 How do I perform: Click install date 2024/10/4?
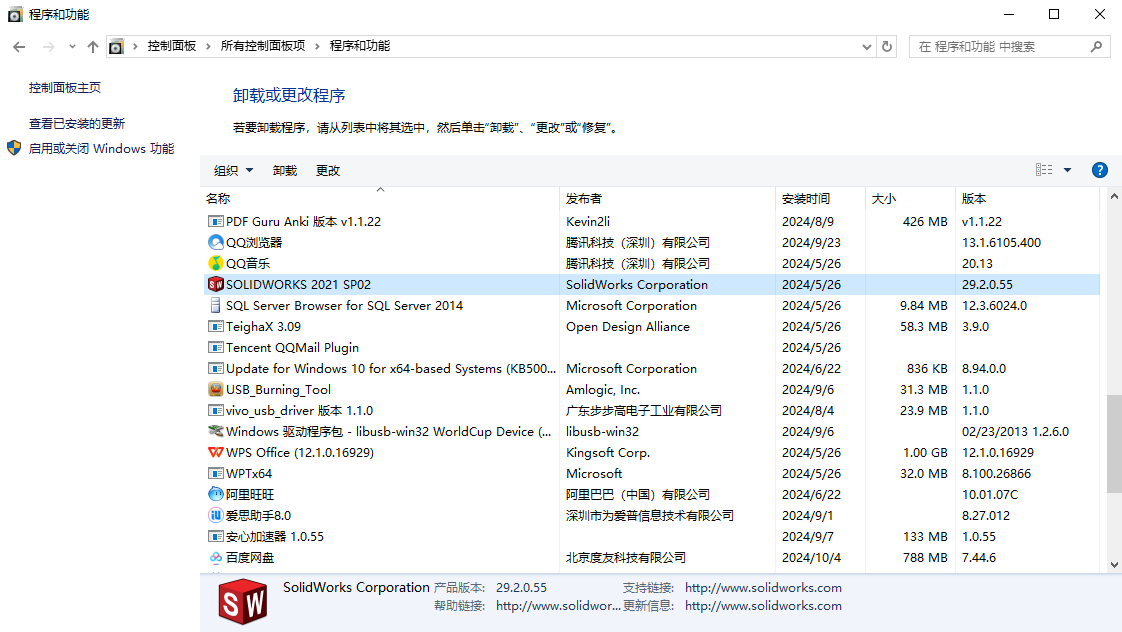[x=811, y=557]
